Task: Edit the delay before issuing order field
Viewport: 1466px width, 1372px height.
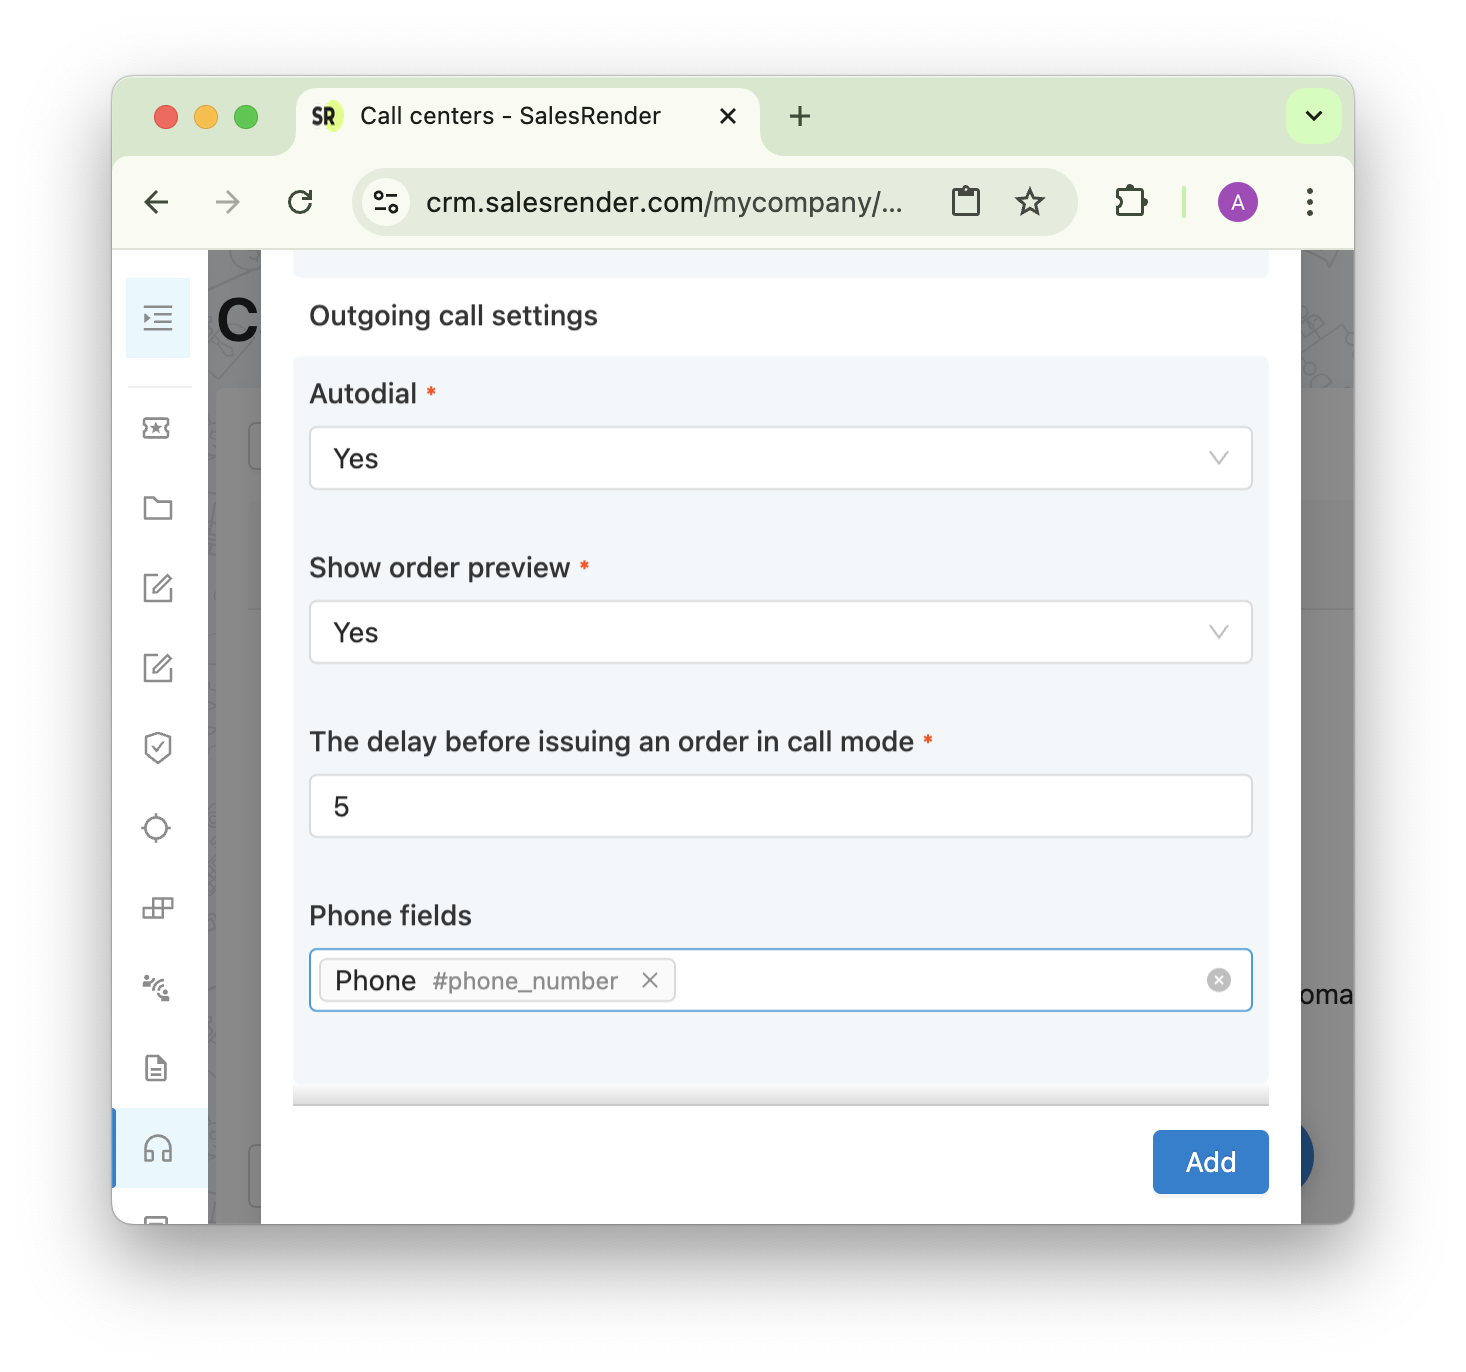Action: click(781, 806)
